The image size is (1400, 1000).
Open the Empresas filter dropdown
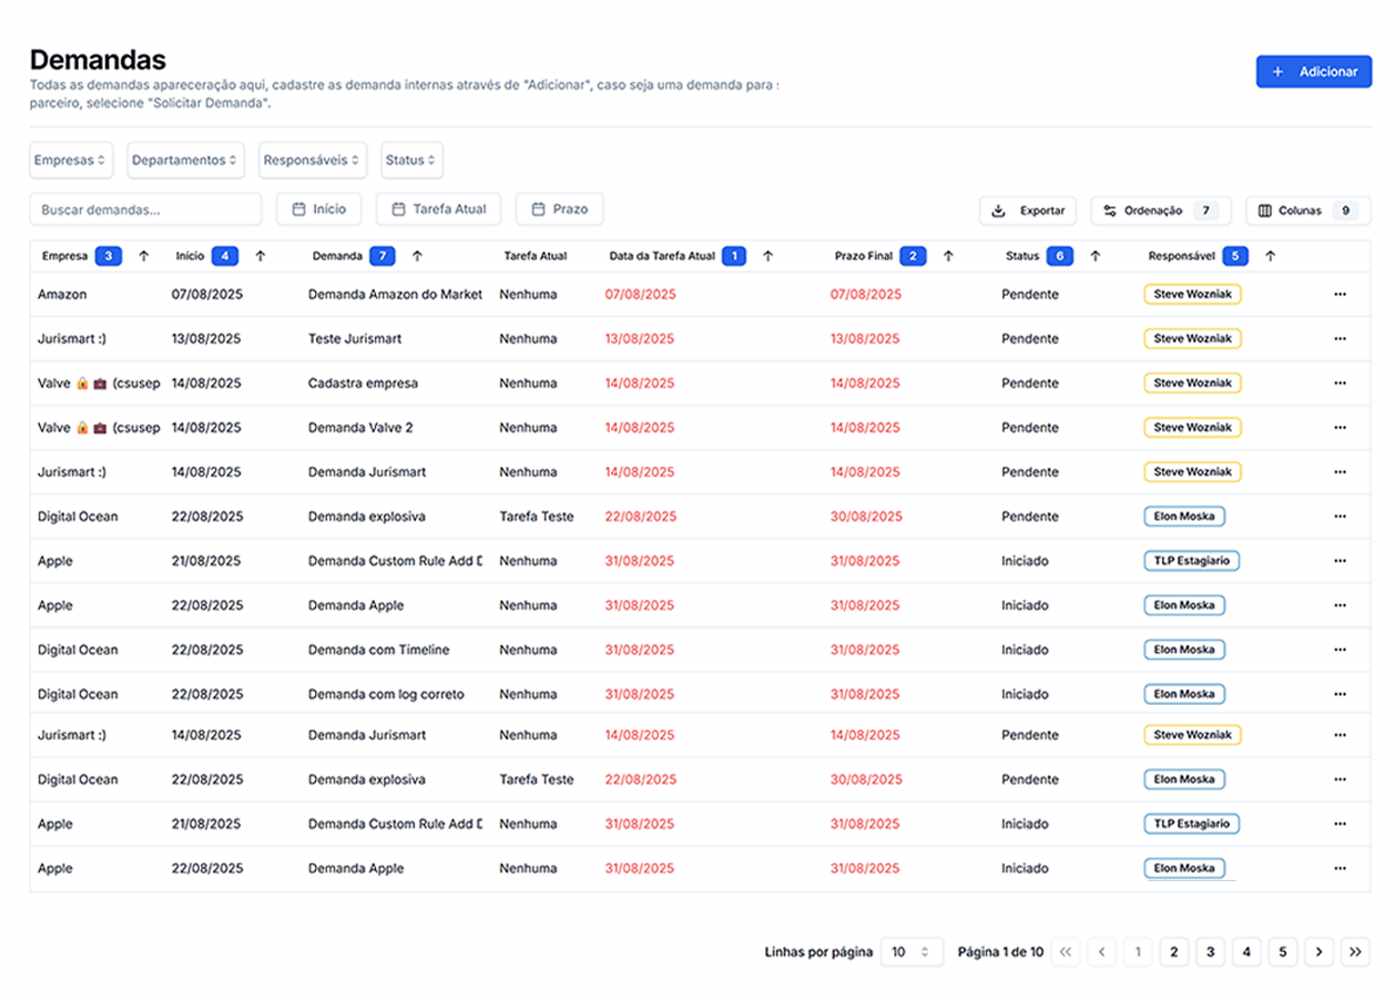tap(70, 160)
